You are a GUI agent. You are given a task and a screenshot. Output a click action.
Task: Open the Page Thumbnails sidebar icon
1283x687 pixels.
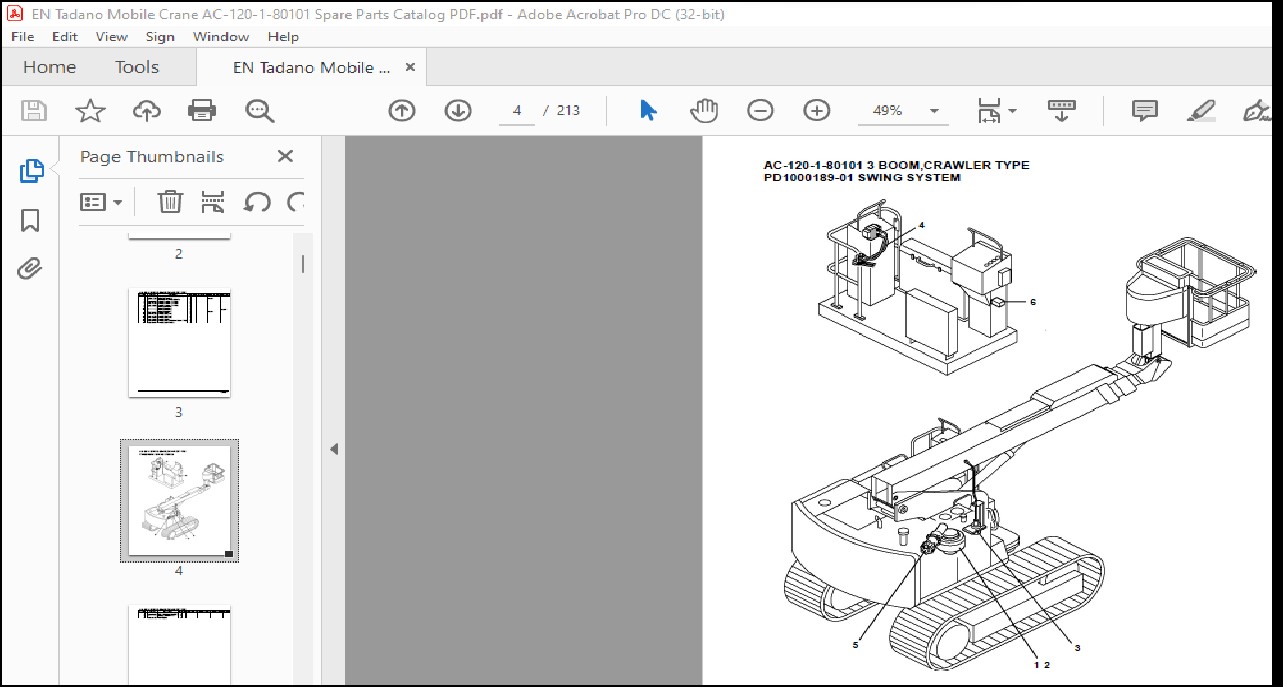(32, 171)
